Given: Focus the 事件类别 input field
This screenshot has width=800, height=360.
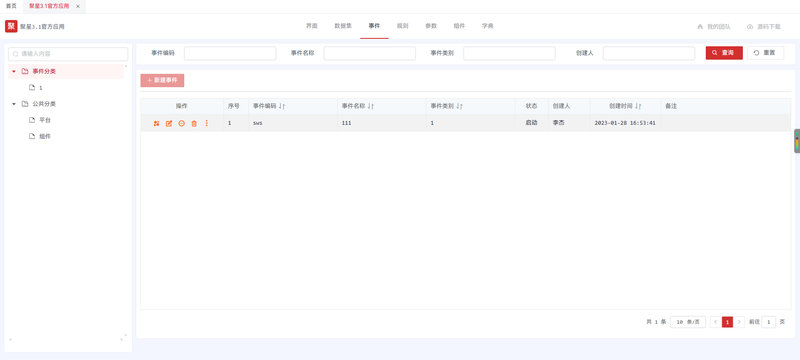Looking at the screenshot, I should 509,53.
